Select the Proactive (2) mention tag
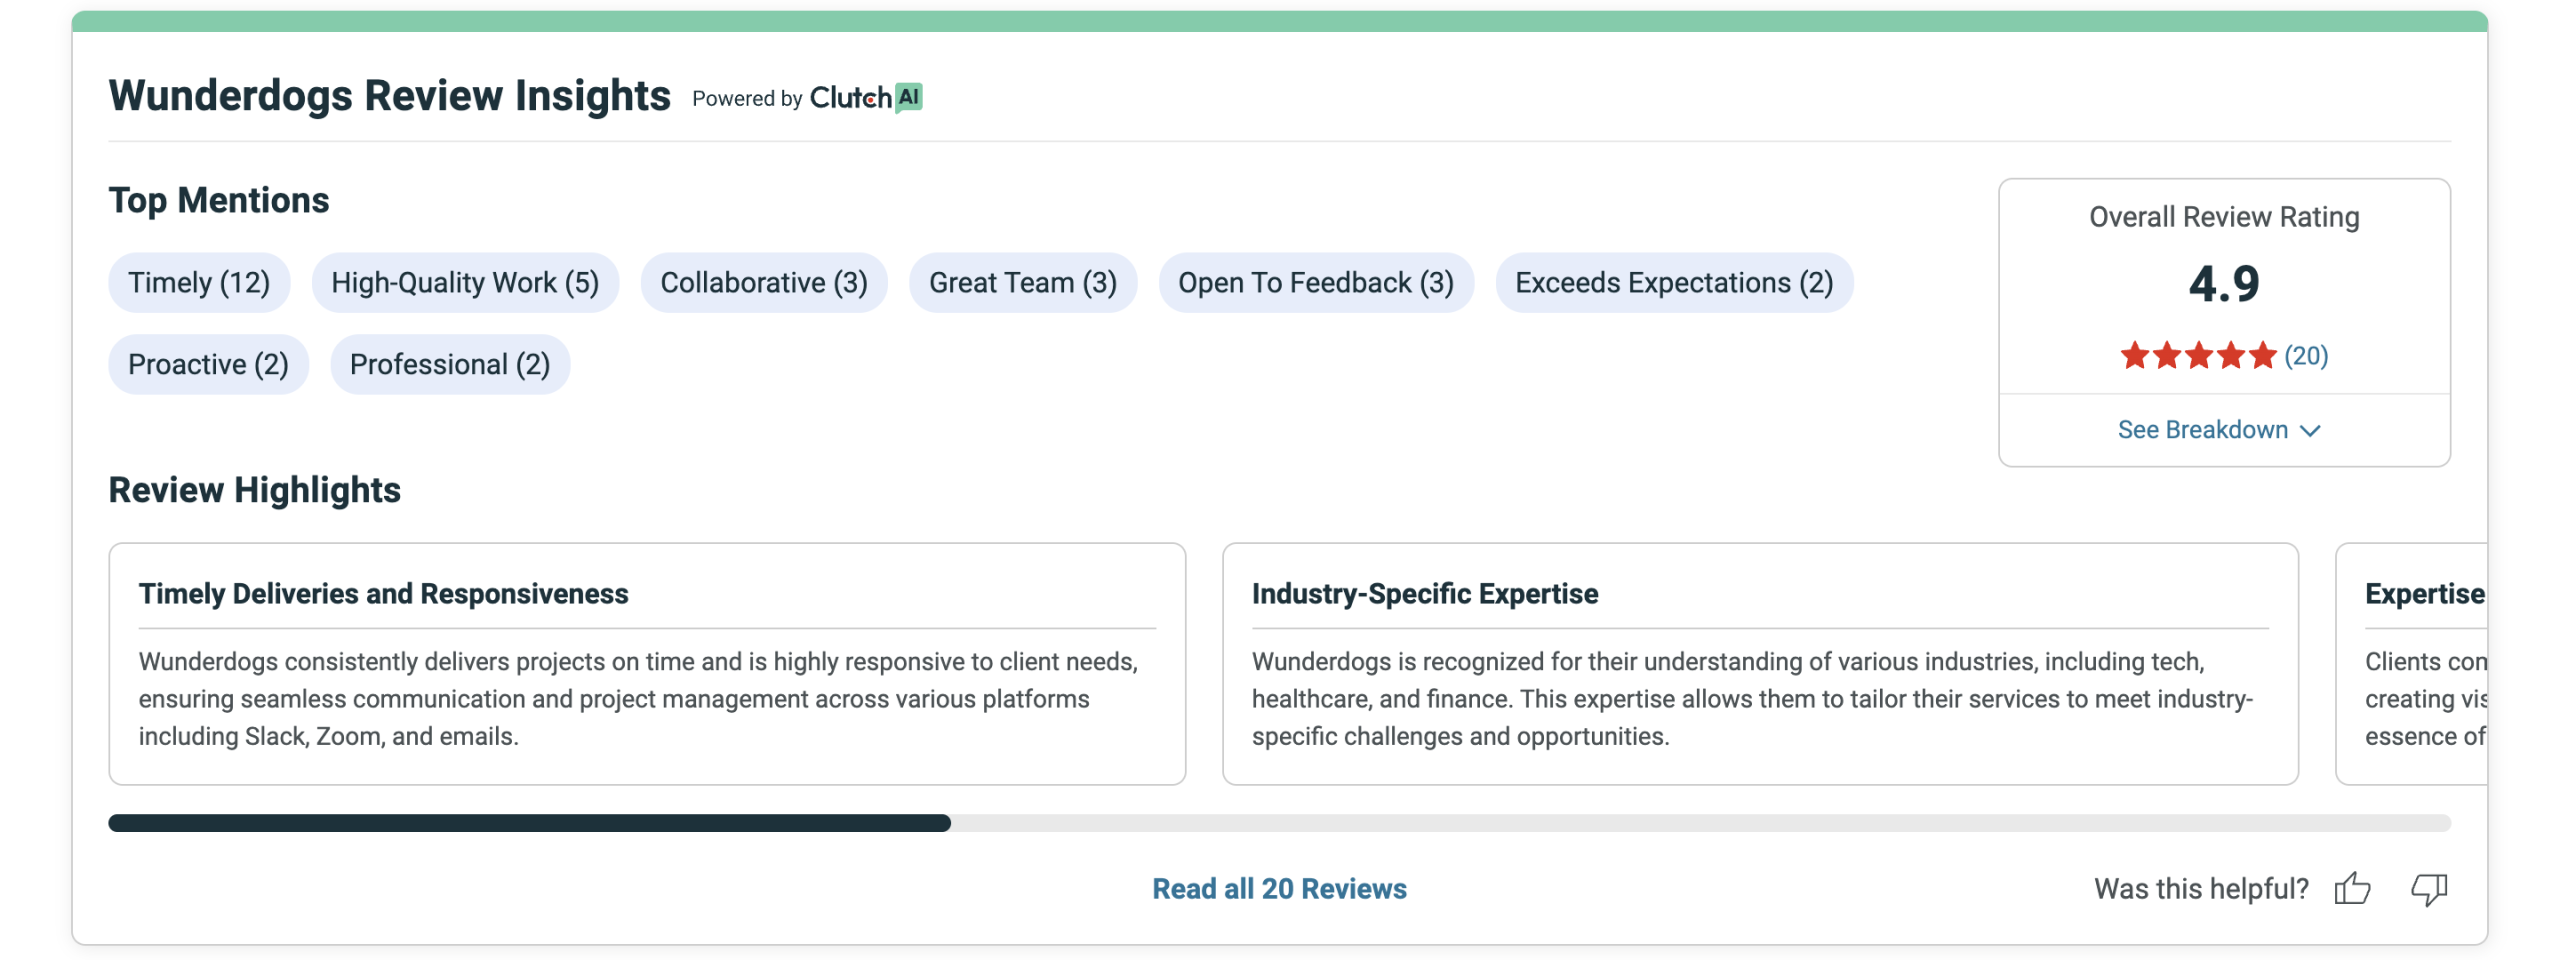 pyautogui.click(x=208, y=364)
